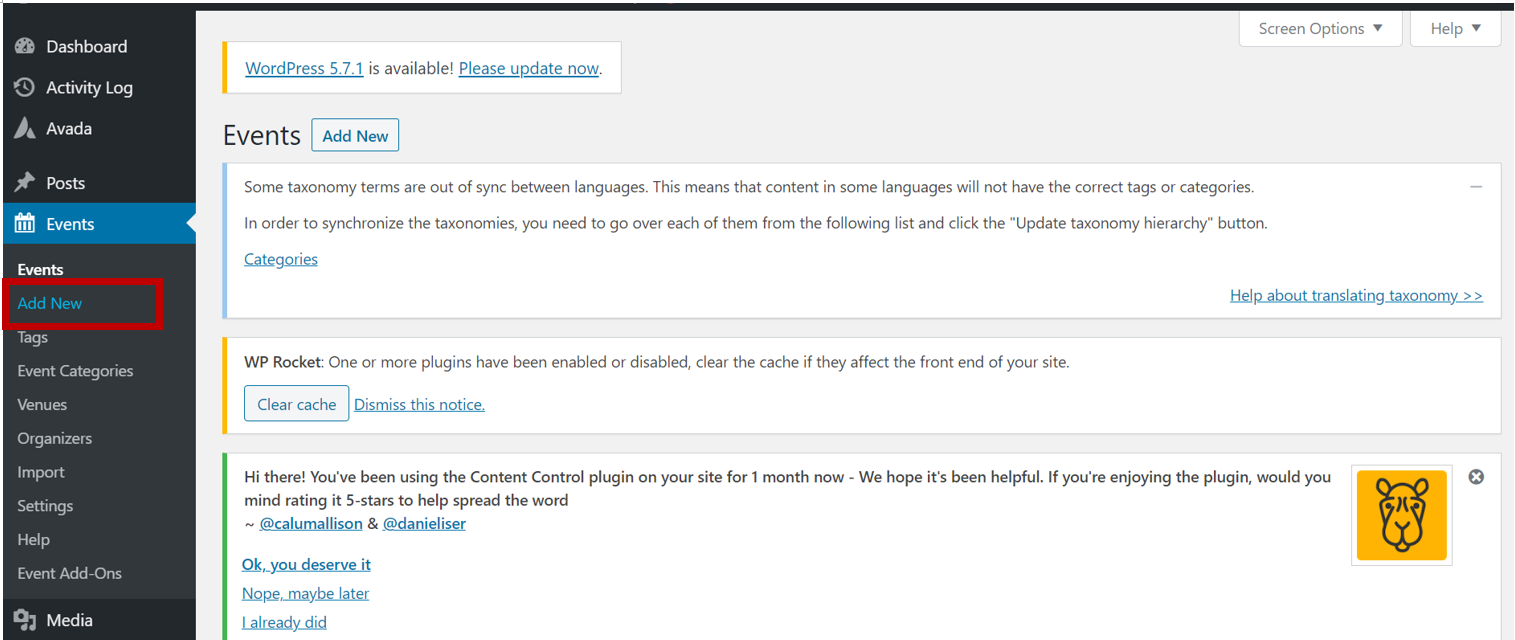Open Add New in Events submenu
This screenshot has height=640, width=1515.
[50, 303]
